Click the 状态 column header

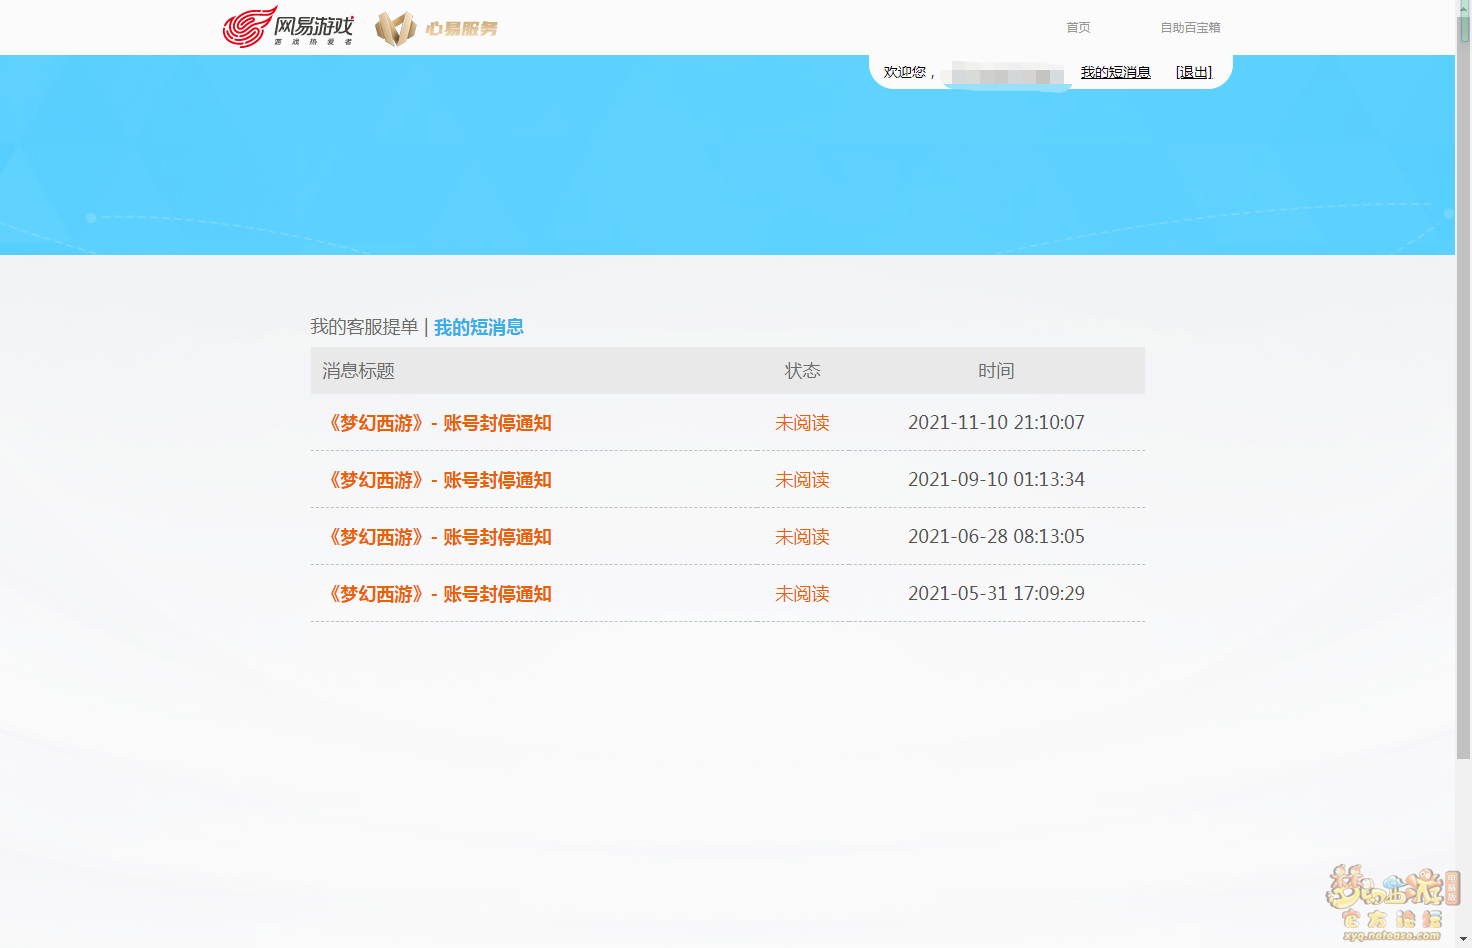pos(802,371)
